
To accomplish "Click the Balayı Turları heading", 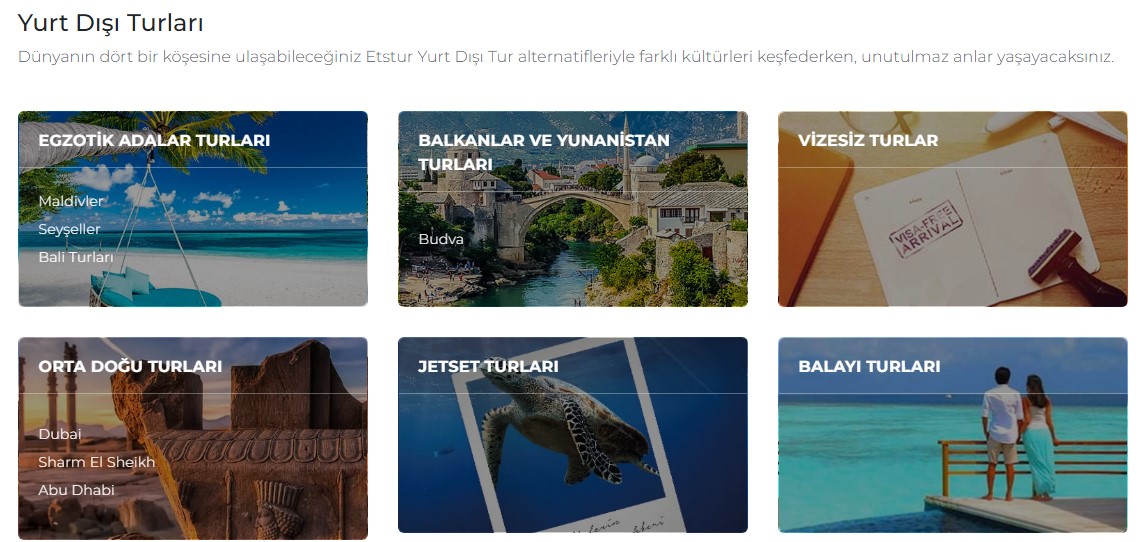I will click(869, 366).
